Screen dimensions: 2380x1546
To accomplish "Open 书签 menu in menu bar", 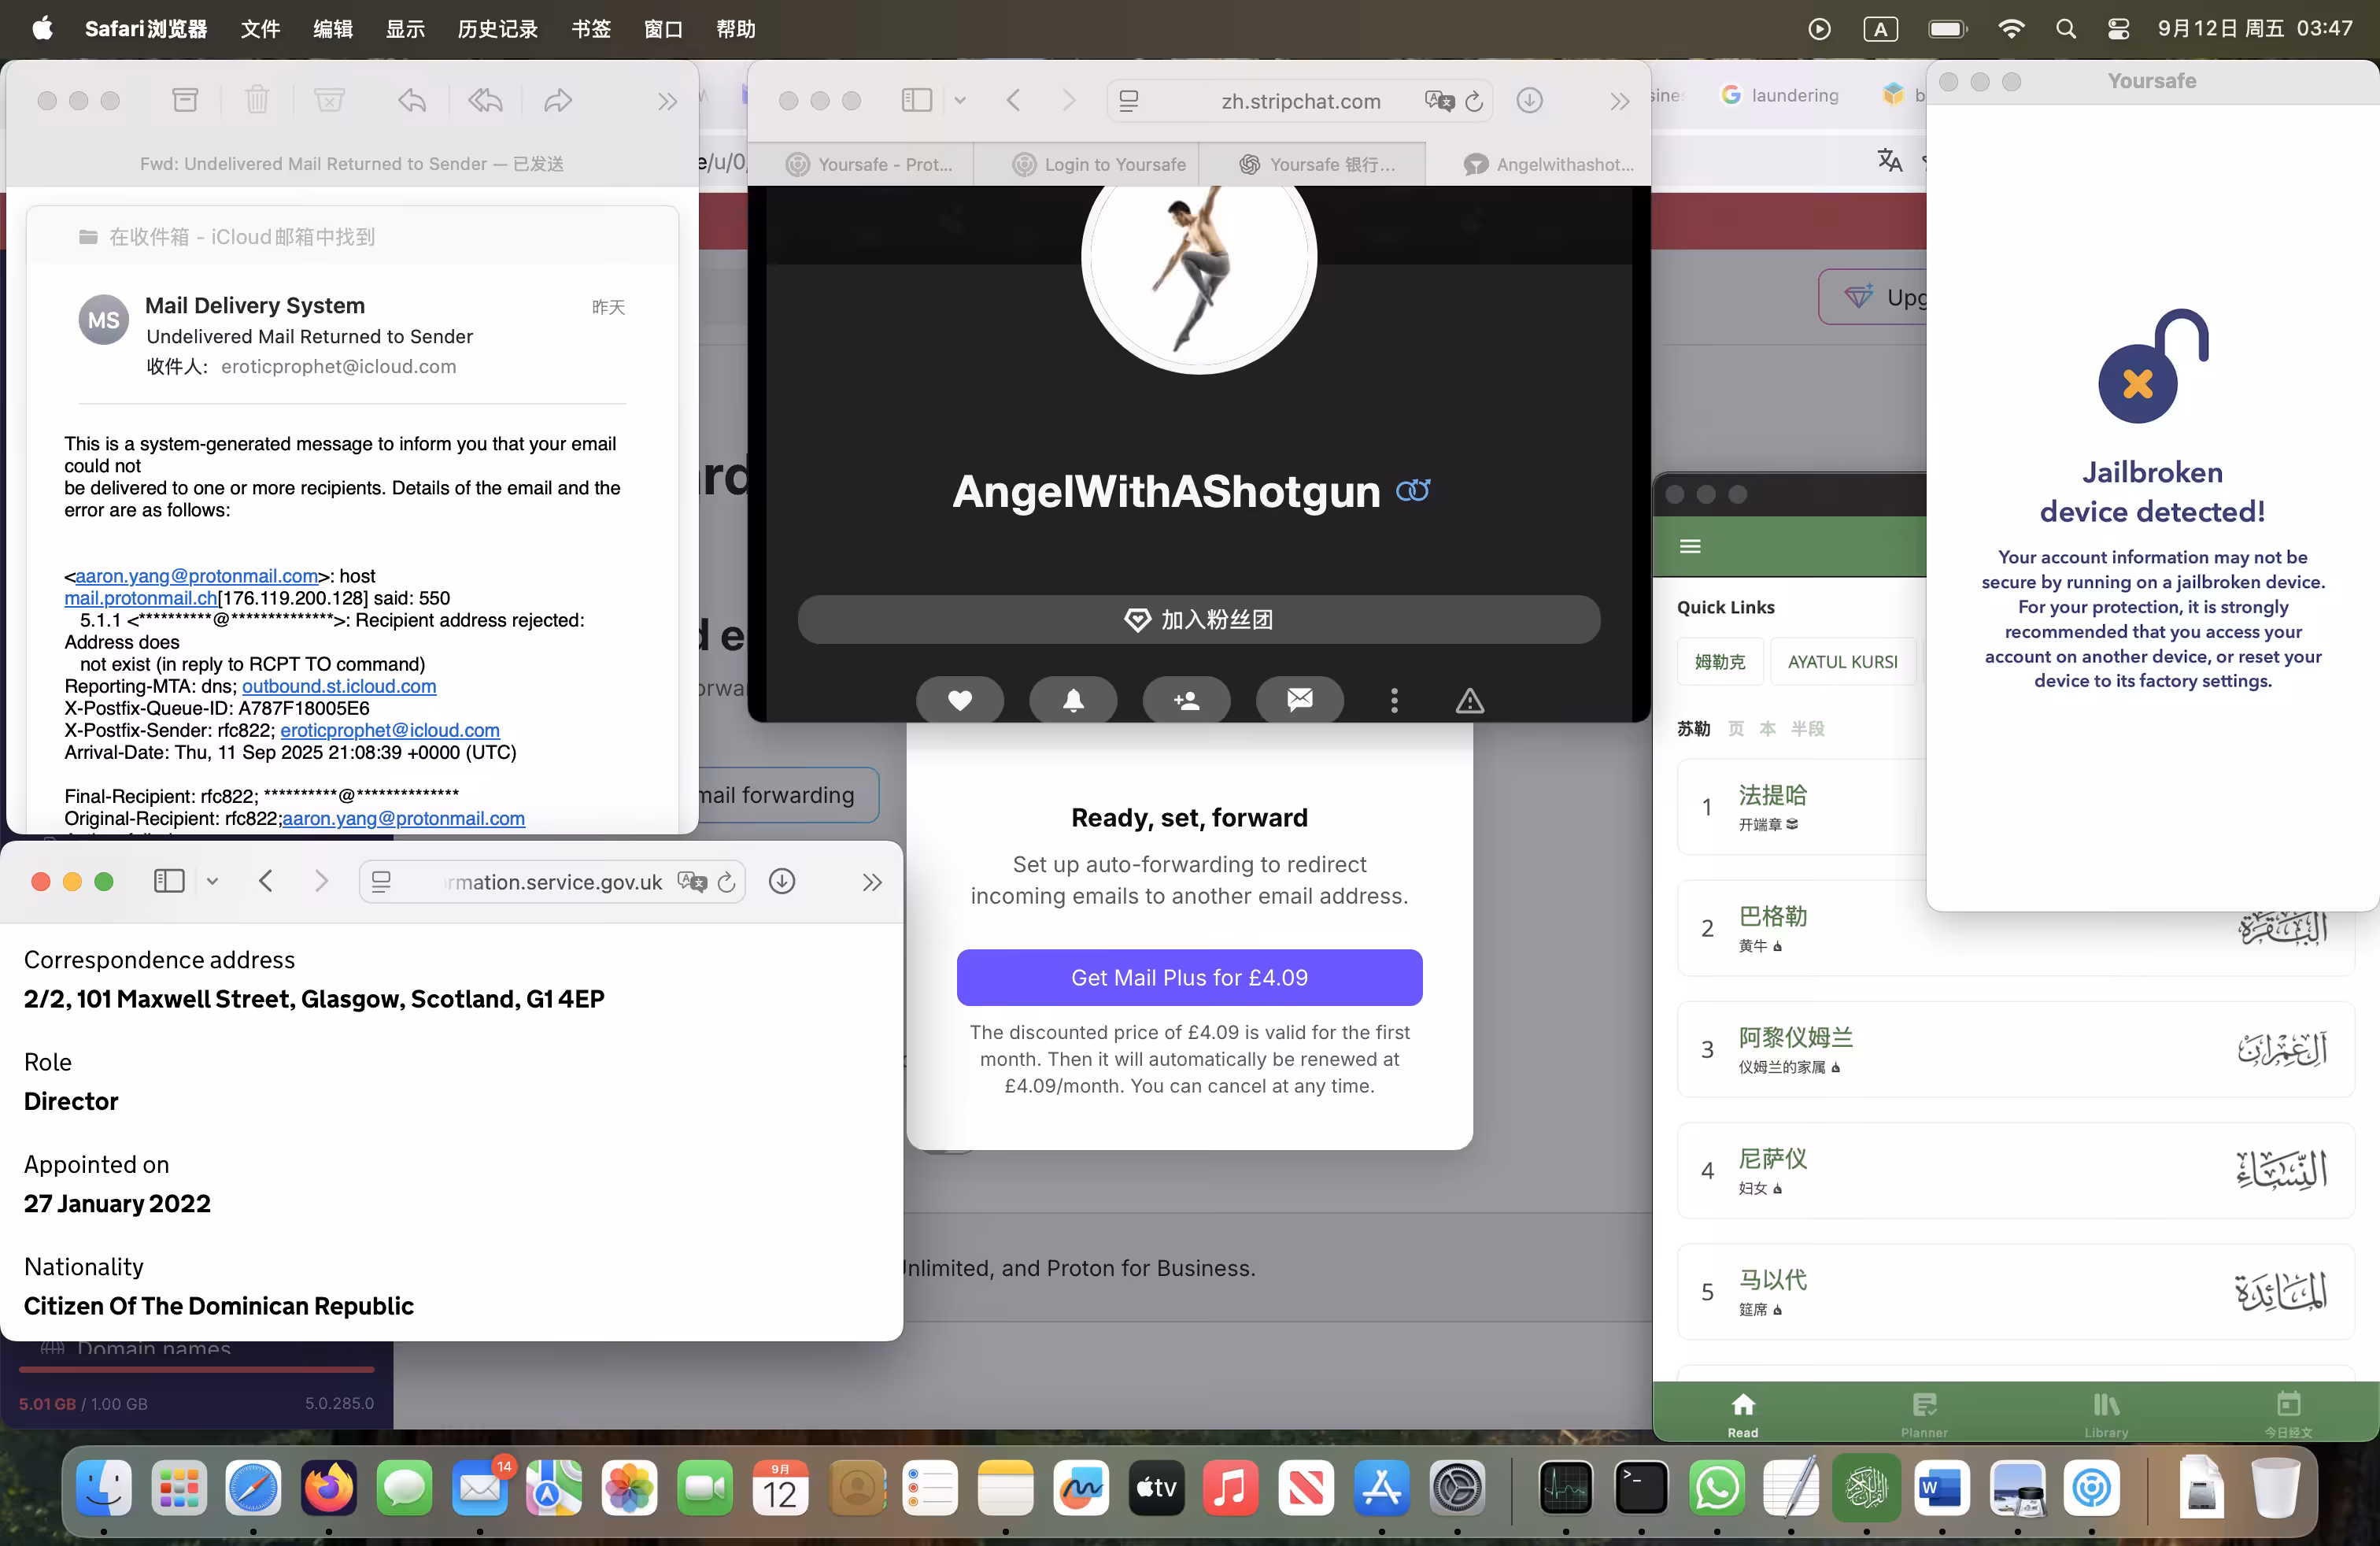I will coord(591,29).
